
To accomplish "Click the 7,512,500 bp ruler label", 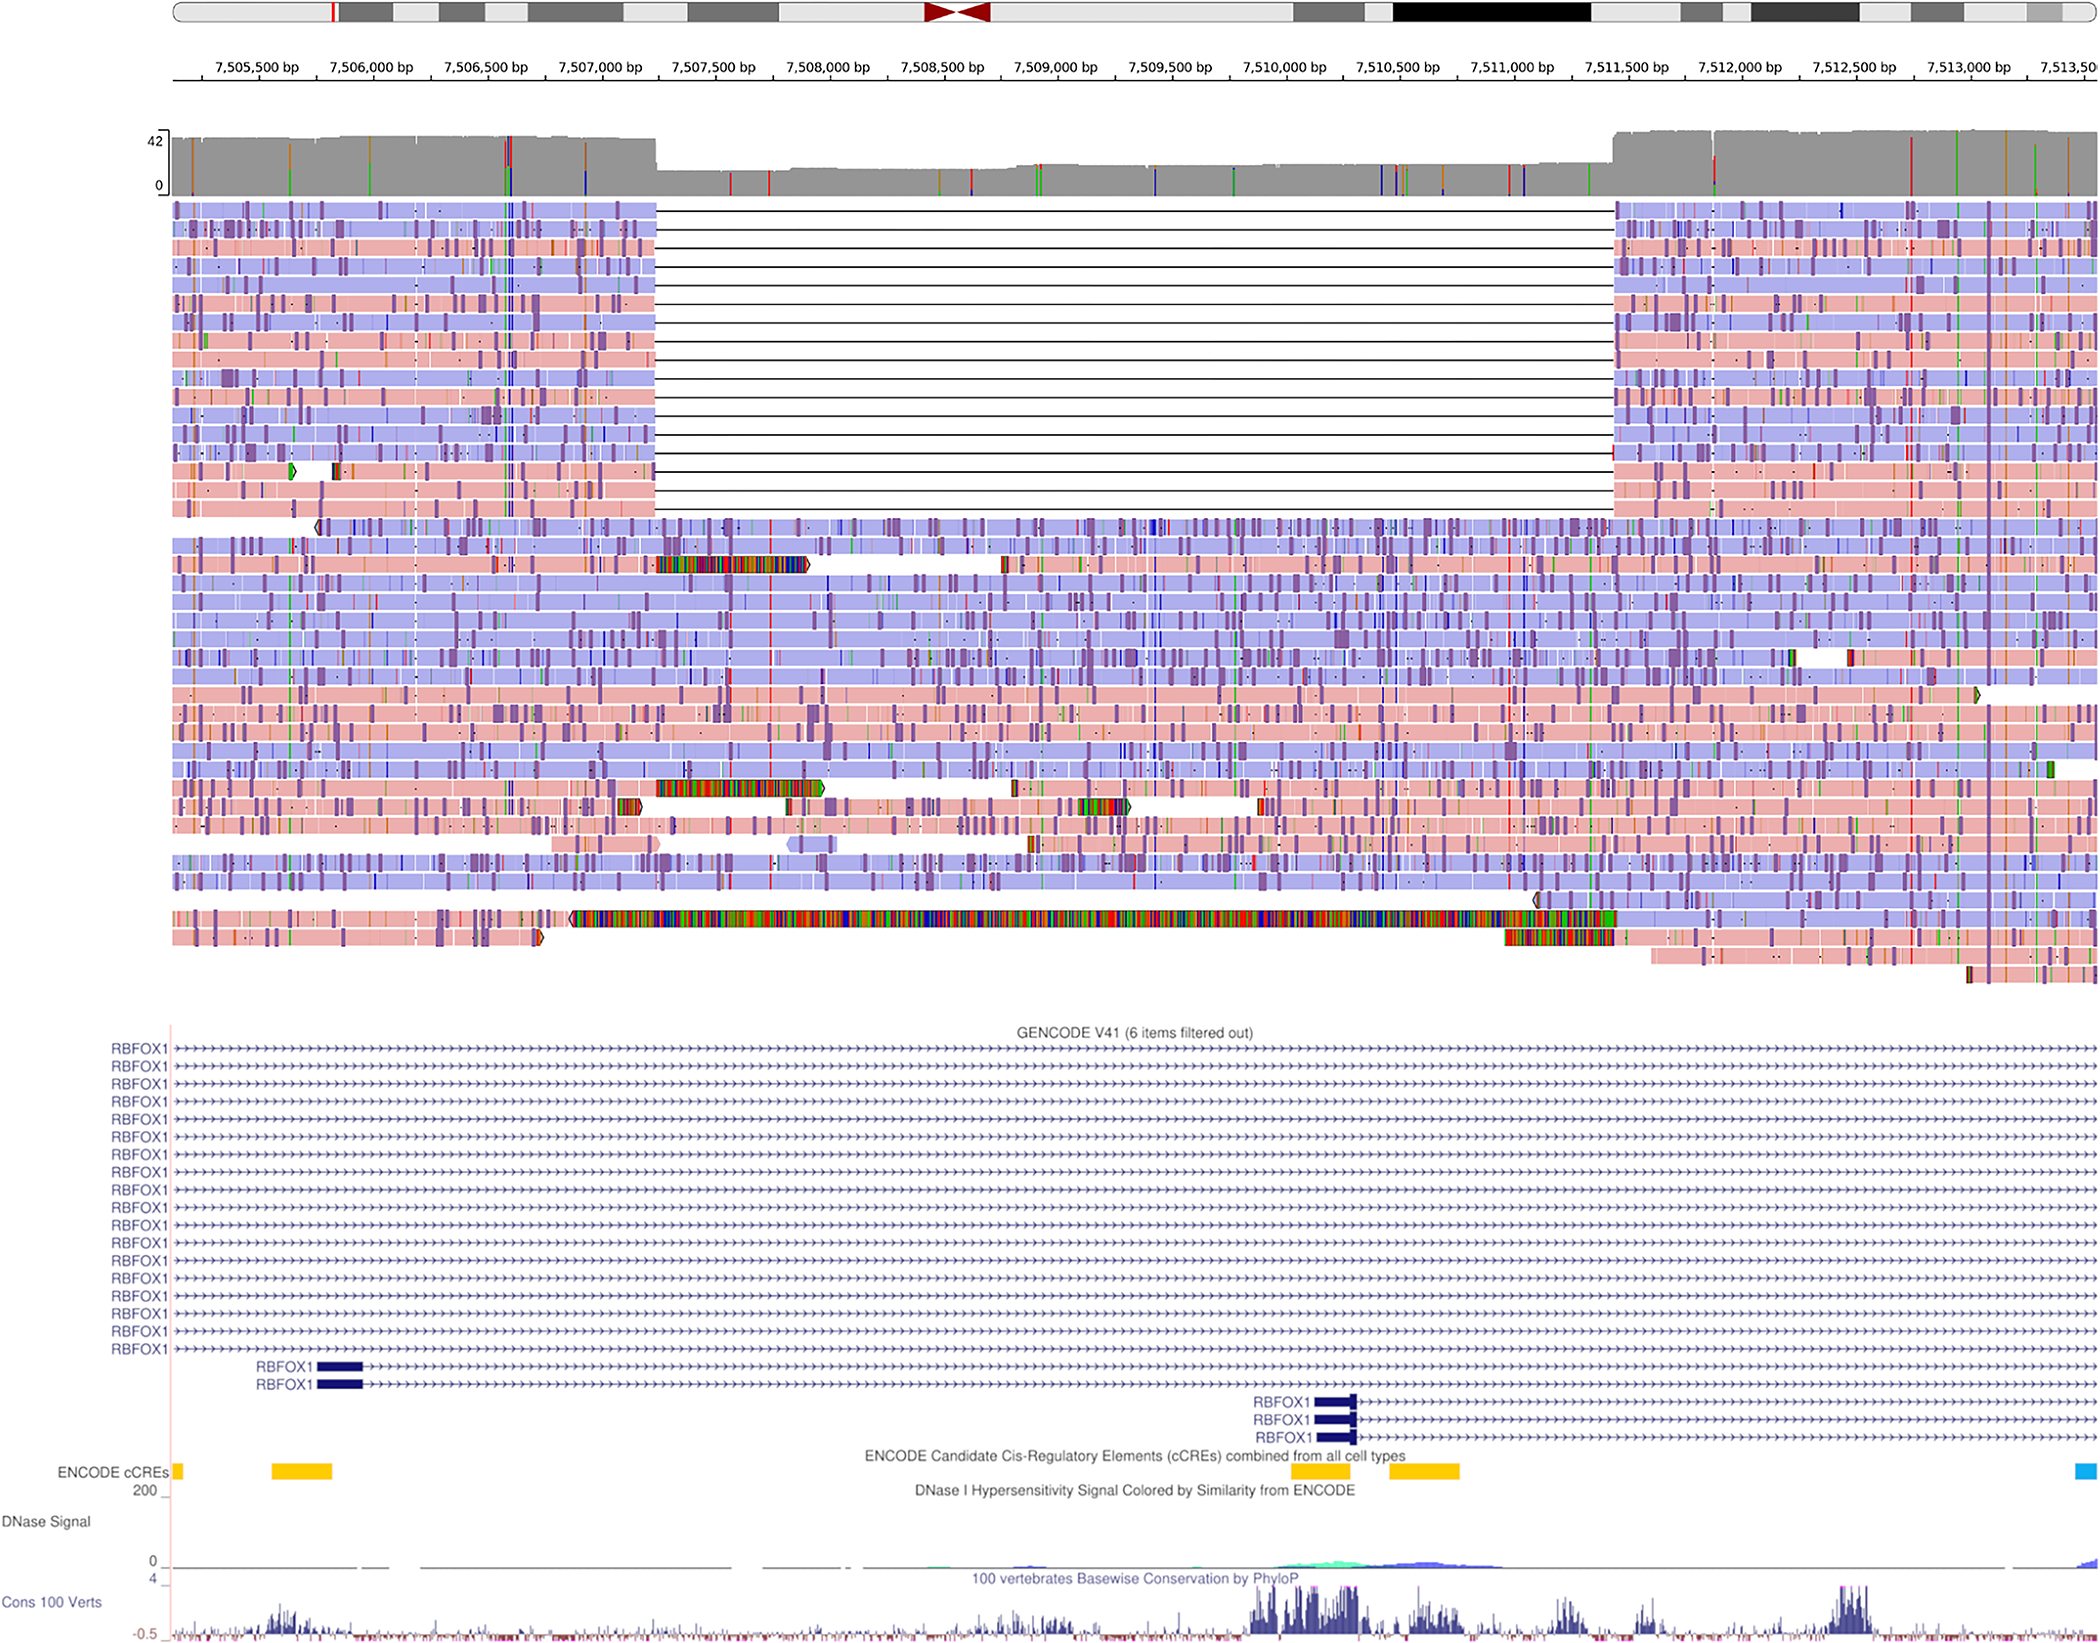I will [x=1854, y=67].
